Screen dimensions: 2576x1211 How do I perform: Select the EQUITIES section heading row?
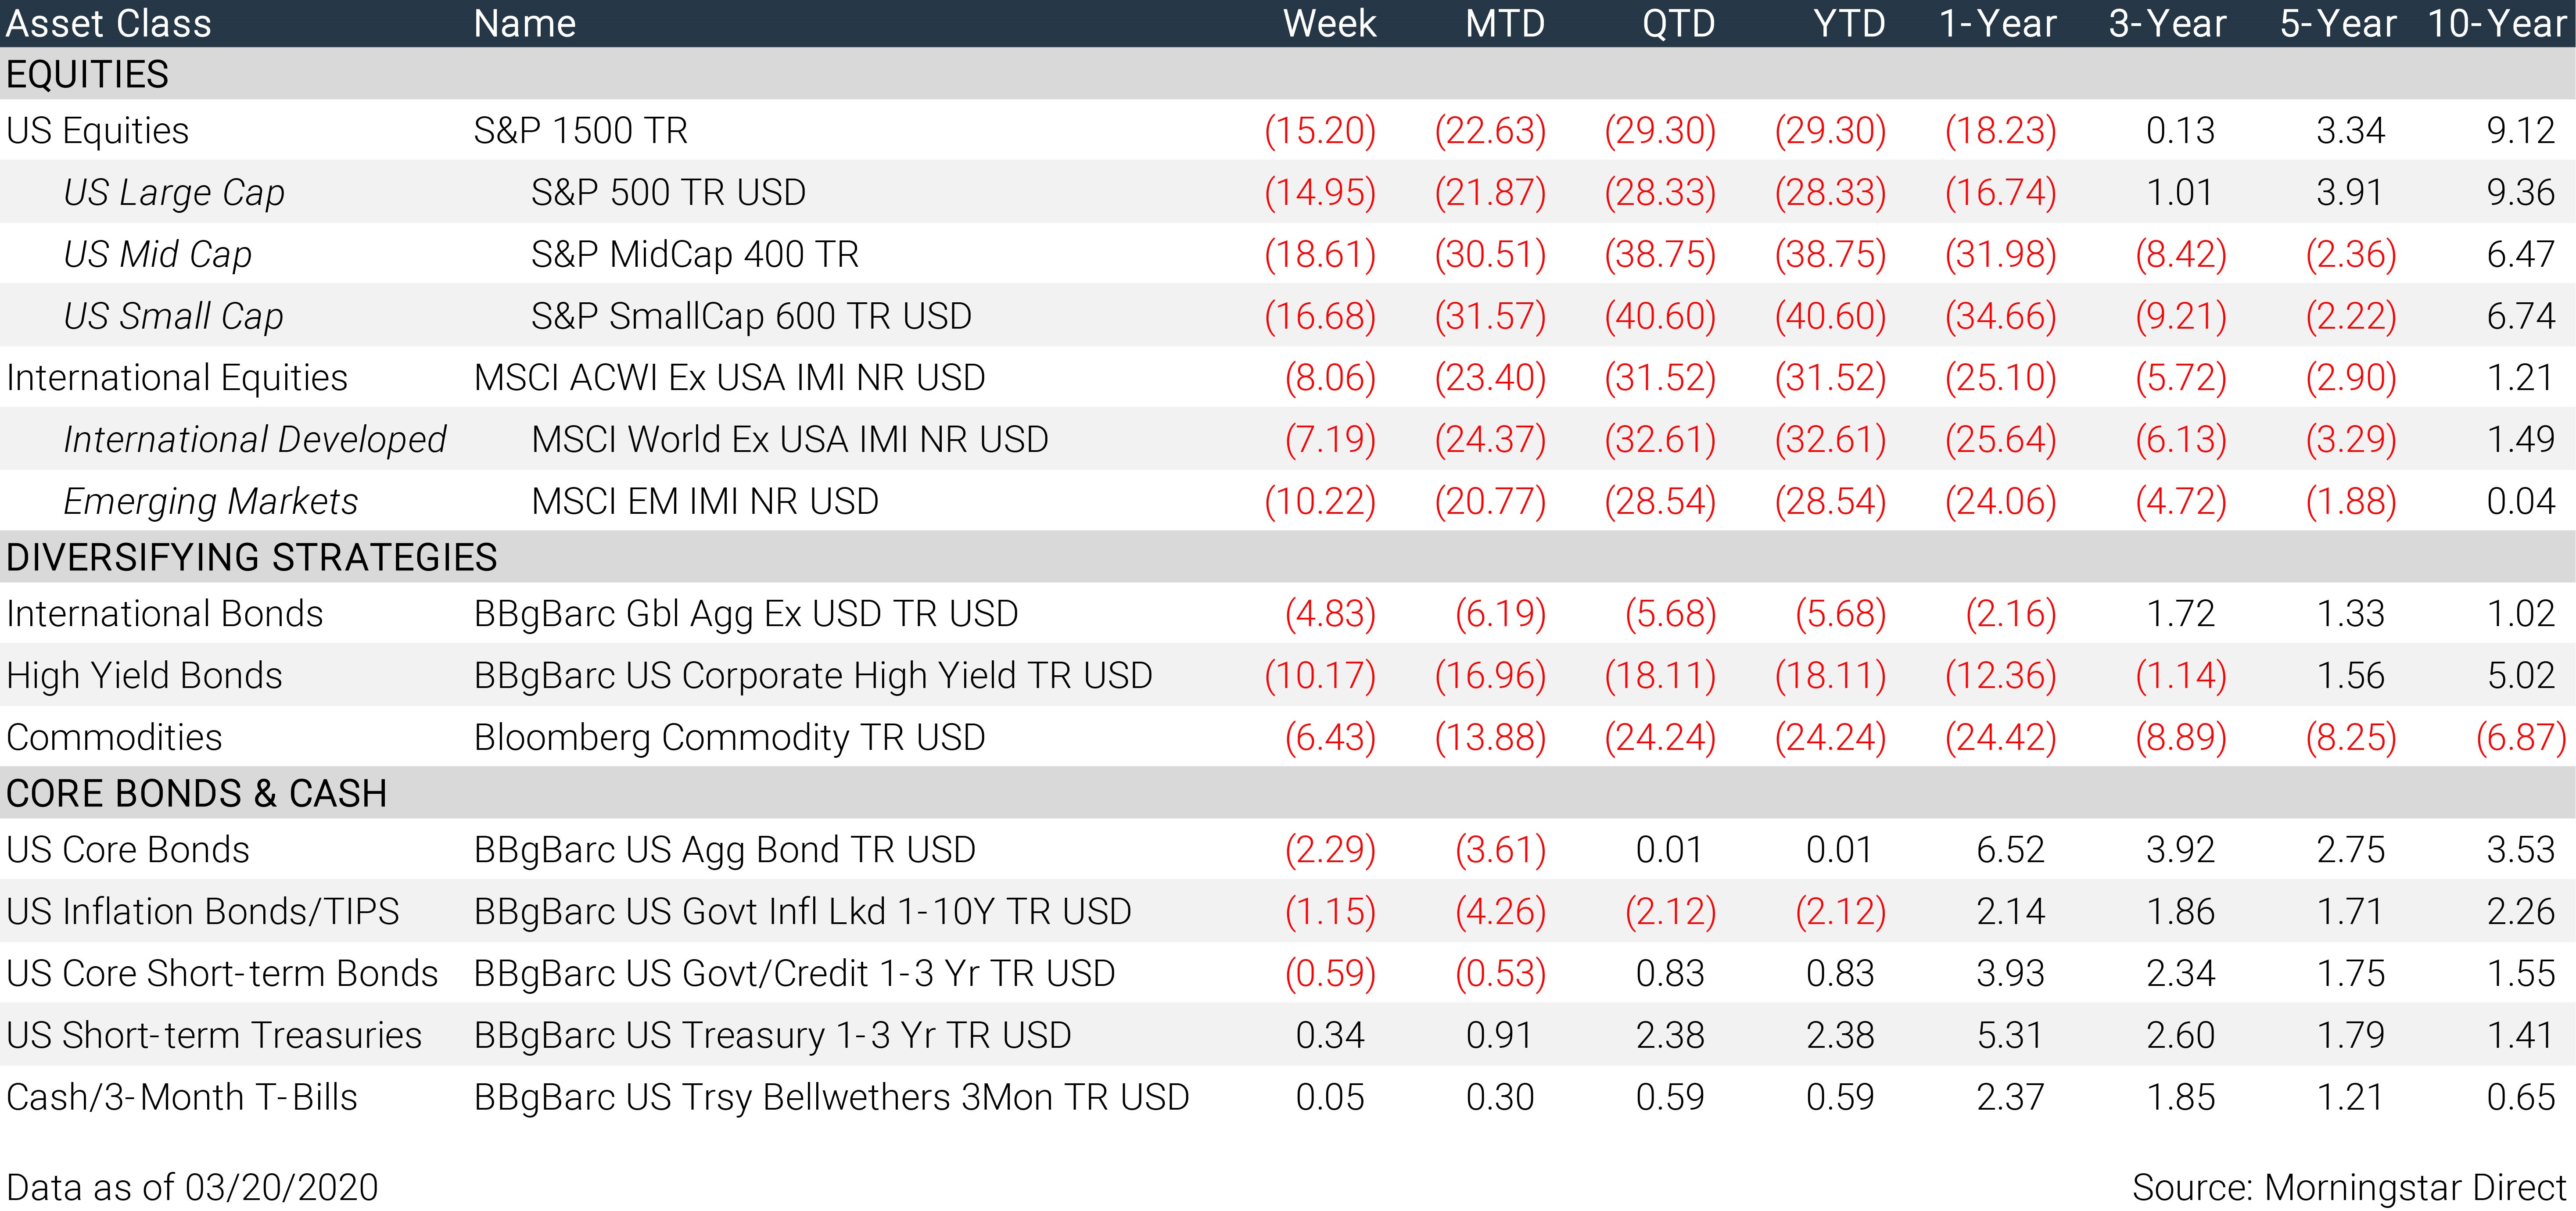[x=1288, y=74]
